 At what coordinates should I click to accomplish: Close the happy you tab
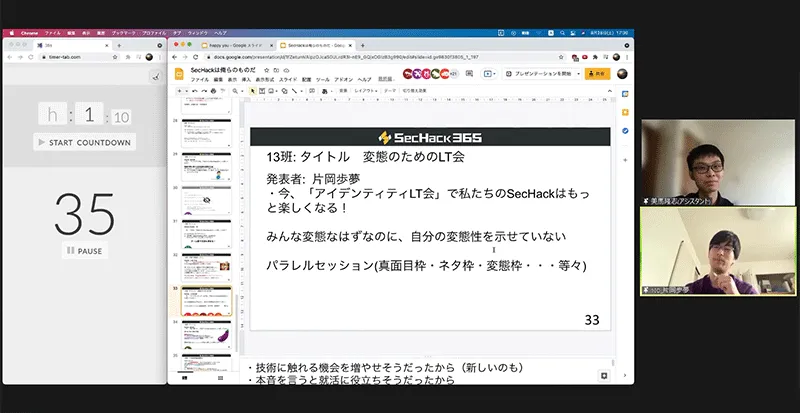click(271, 45)
